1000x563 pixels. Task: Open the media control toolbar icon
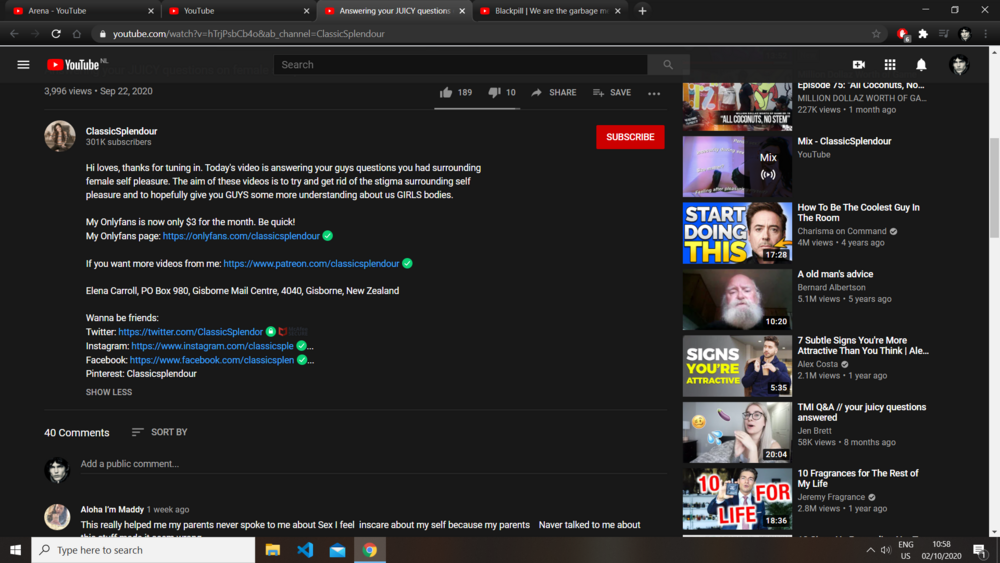coord(944,34)
